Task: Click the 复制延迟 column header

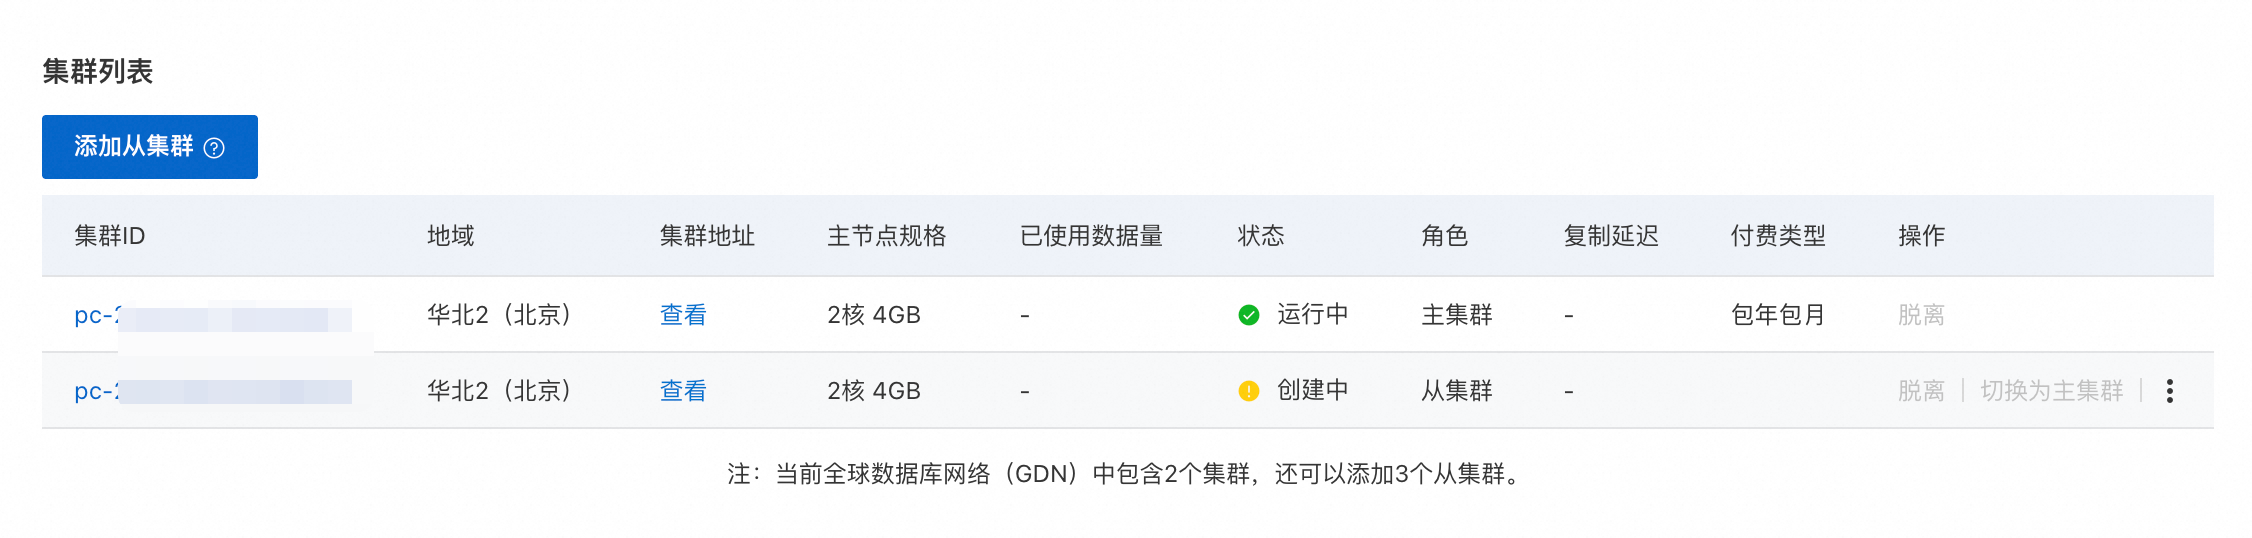Action: (1611, 236)
